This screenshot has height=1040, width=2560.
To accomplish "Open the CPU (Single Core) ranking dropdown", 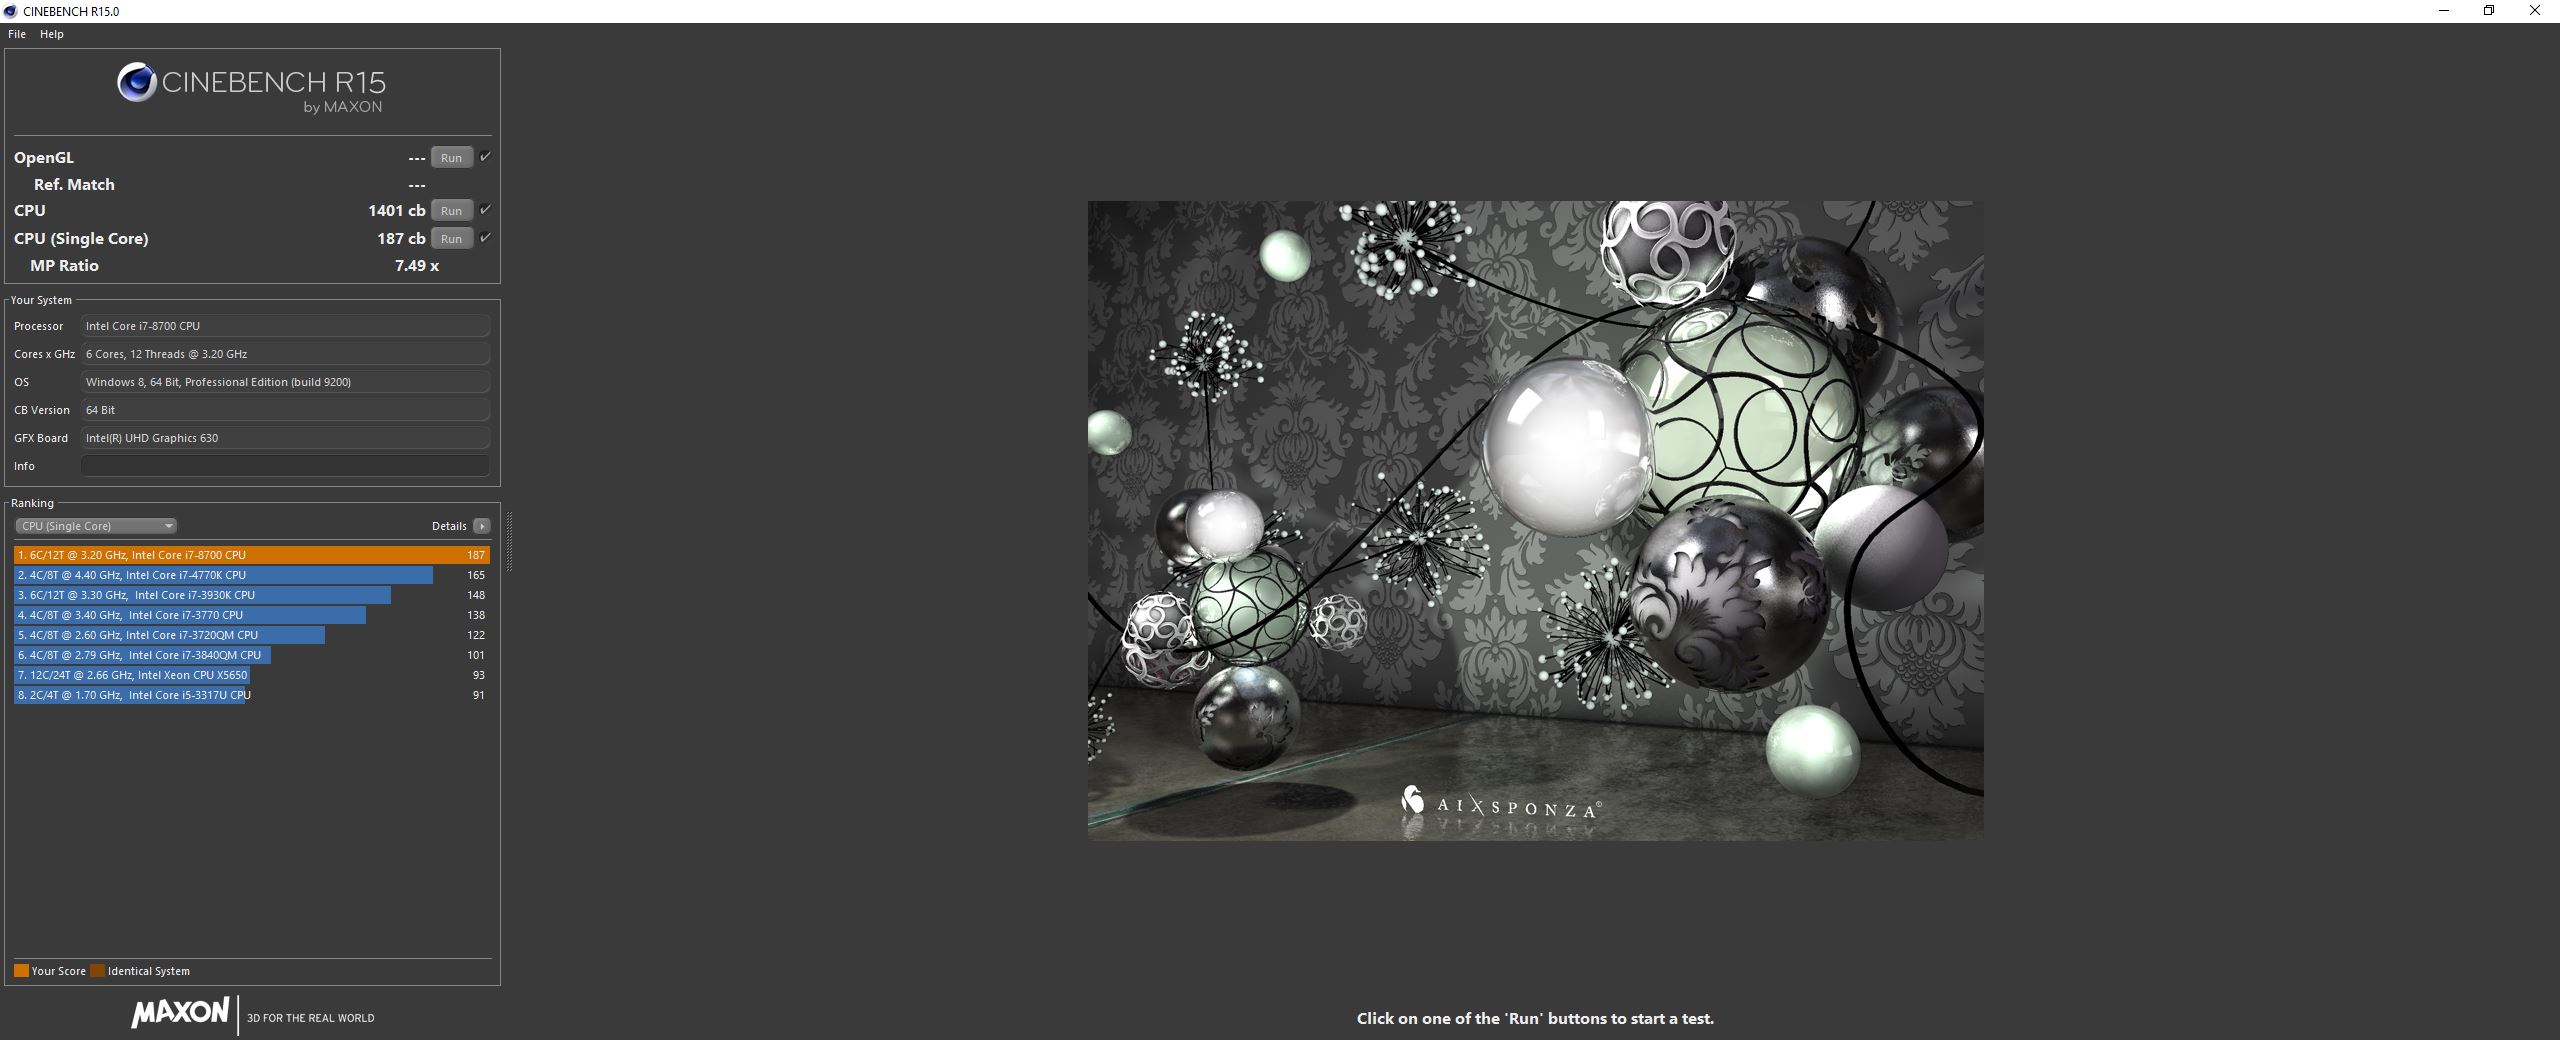I will point(96,526).
